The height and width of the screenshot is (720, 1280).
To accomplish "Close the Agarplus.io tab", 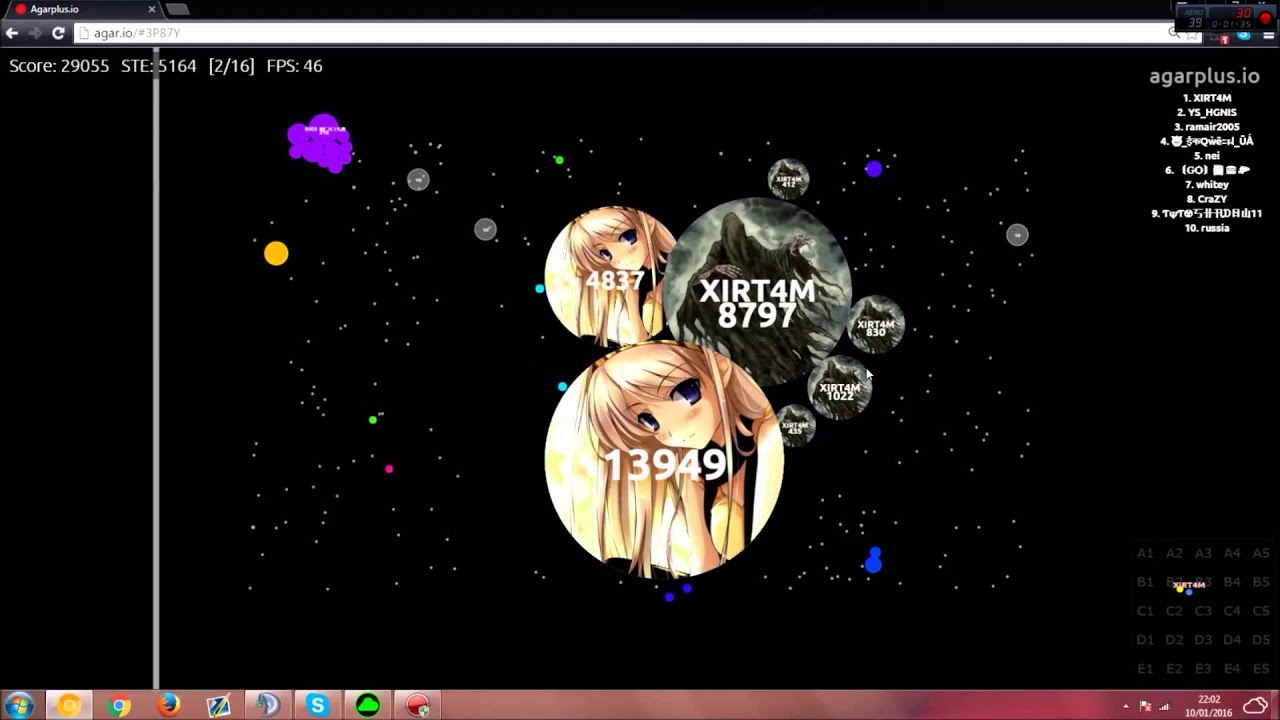I will point(152,9).
